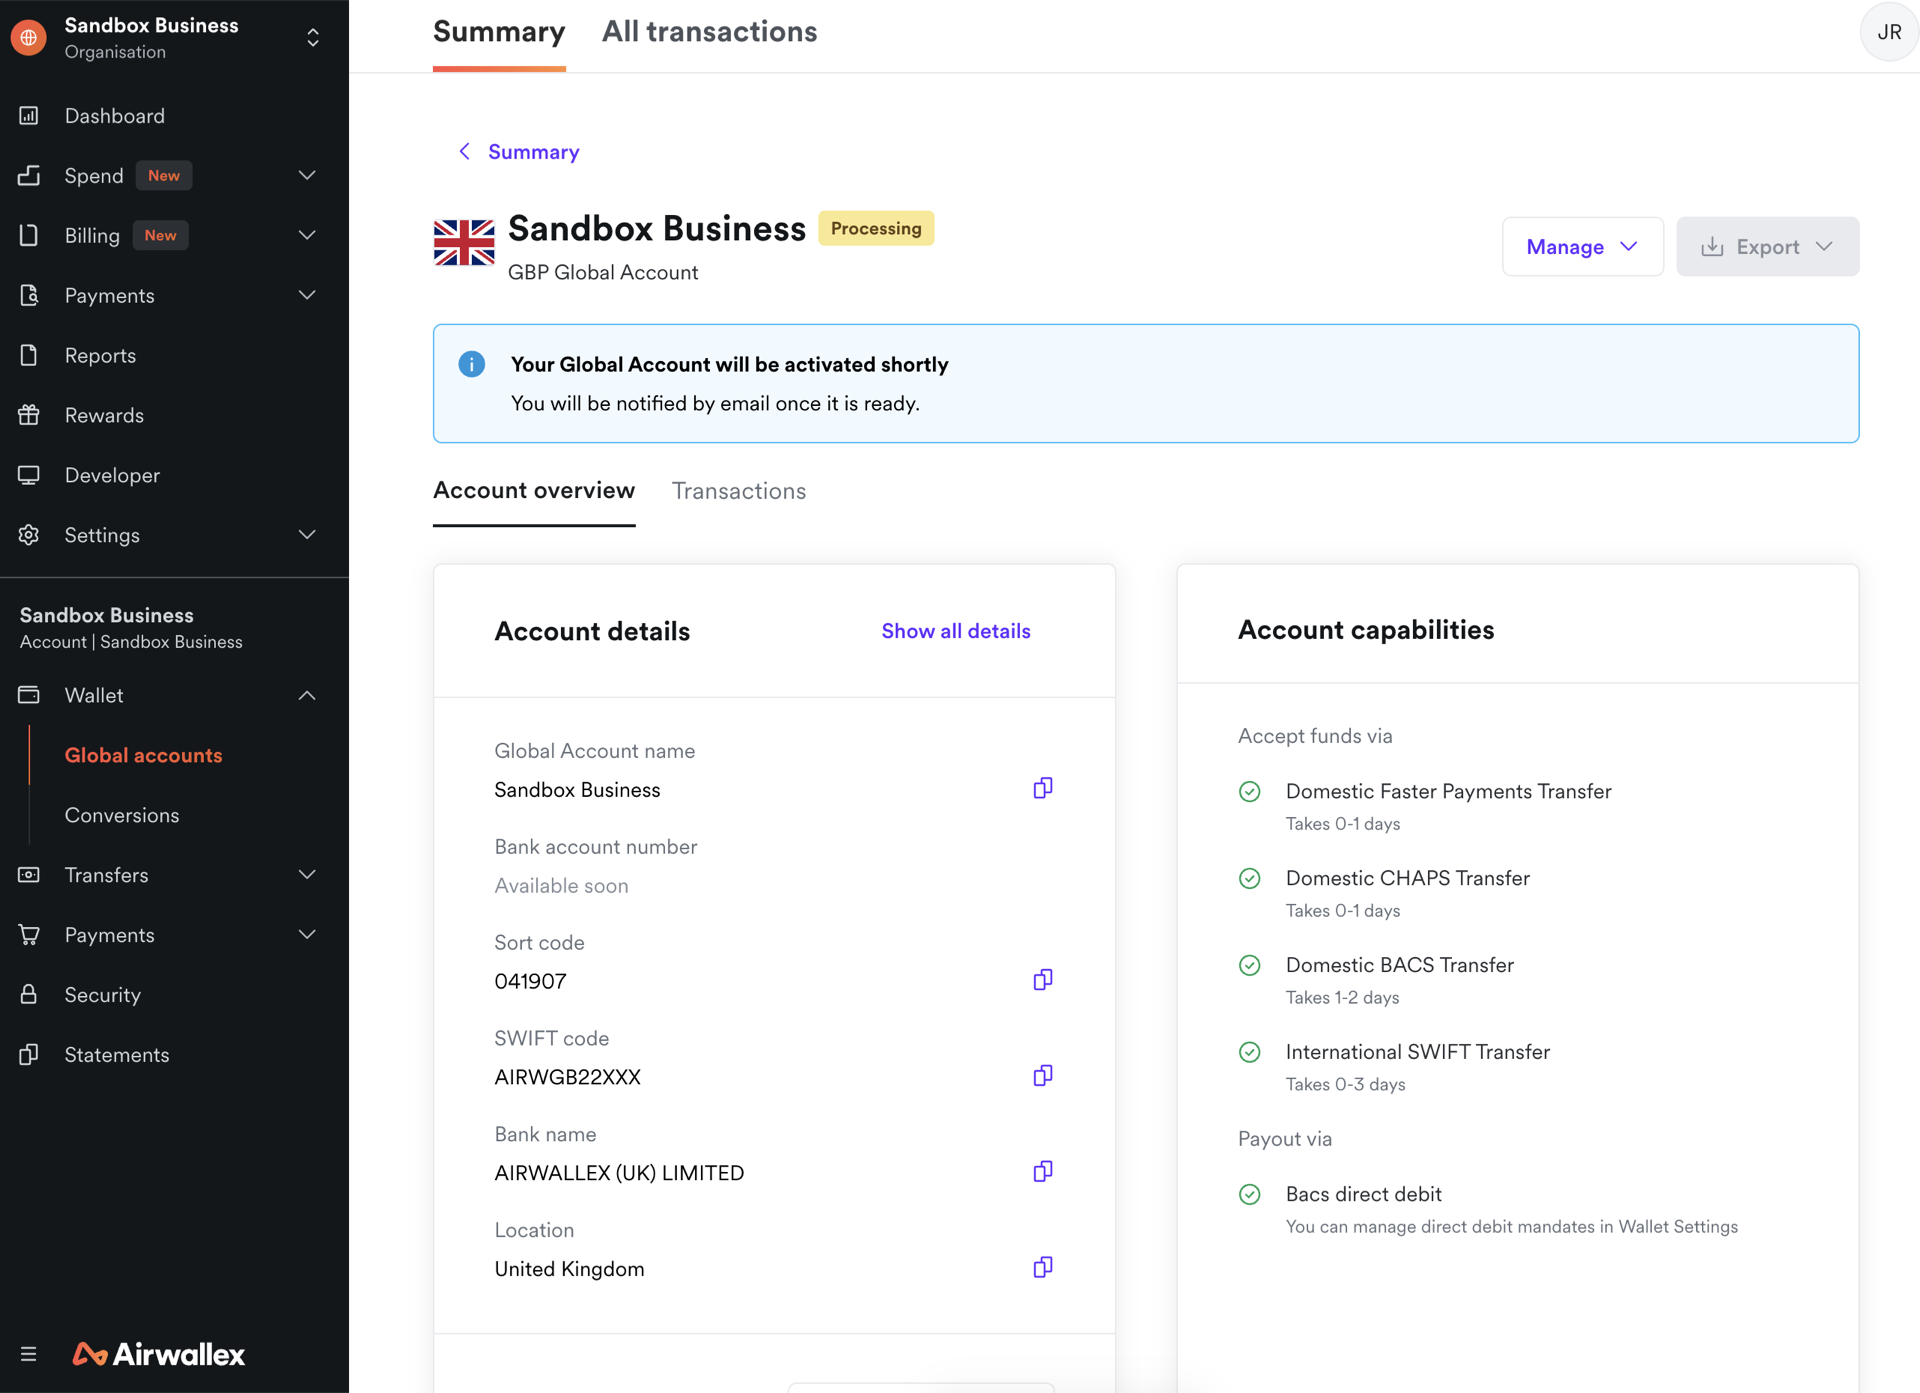Copy the Global Account name value
Viewport: 1920px width, 1393px height.
[x=1043, y=788]
